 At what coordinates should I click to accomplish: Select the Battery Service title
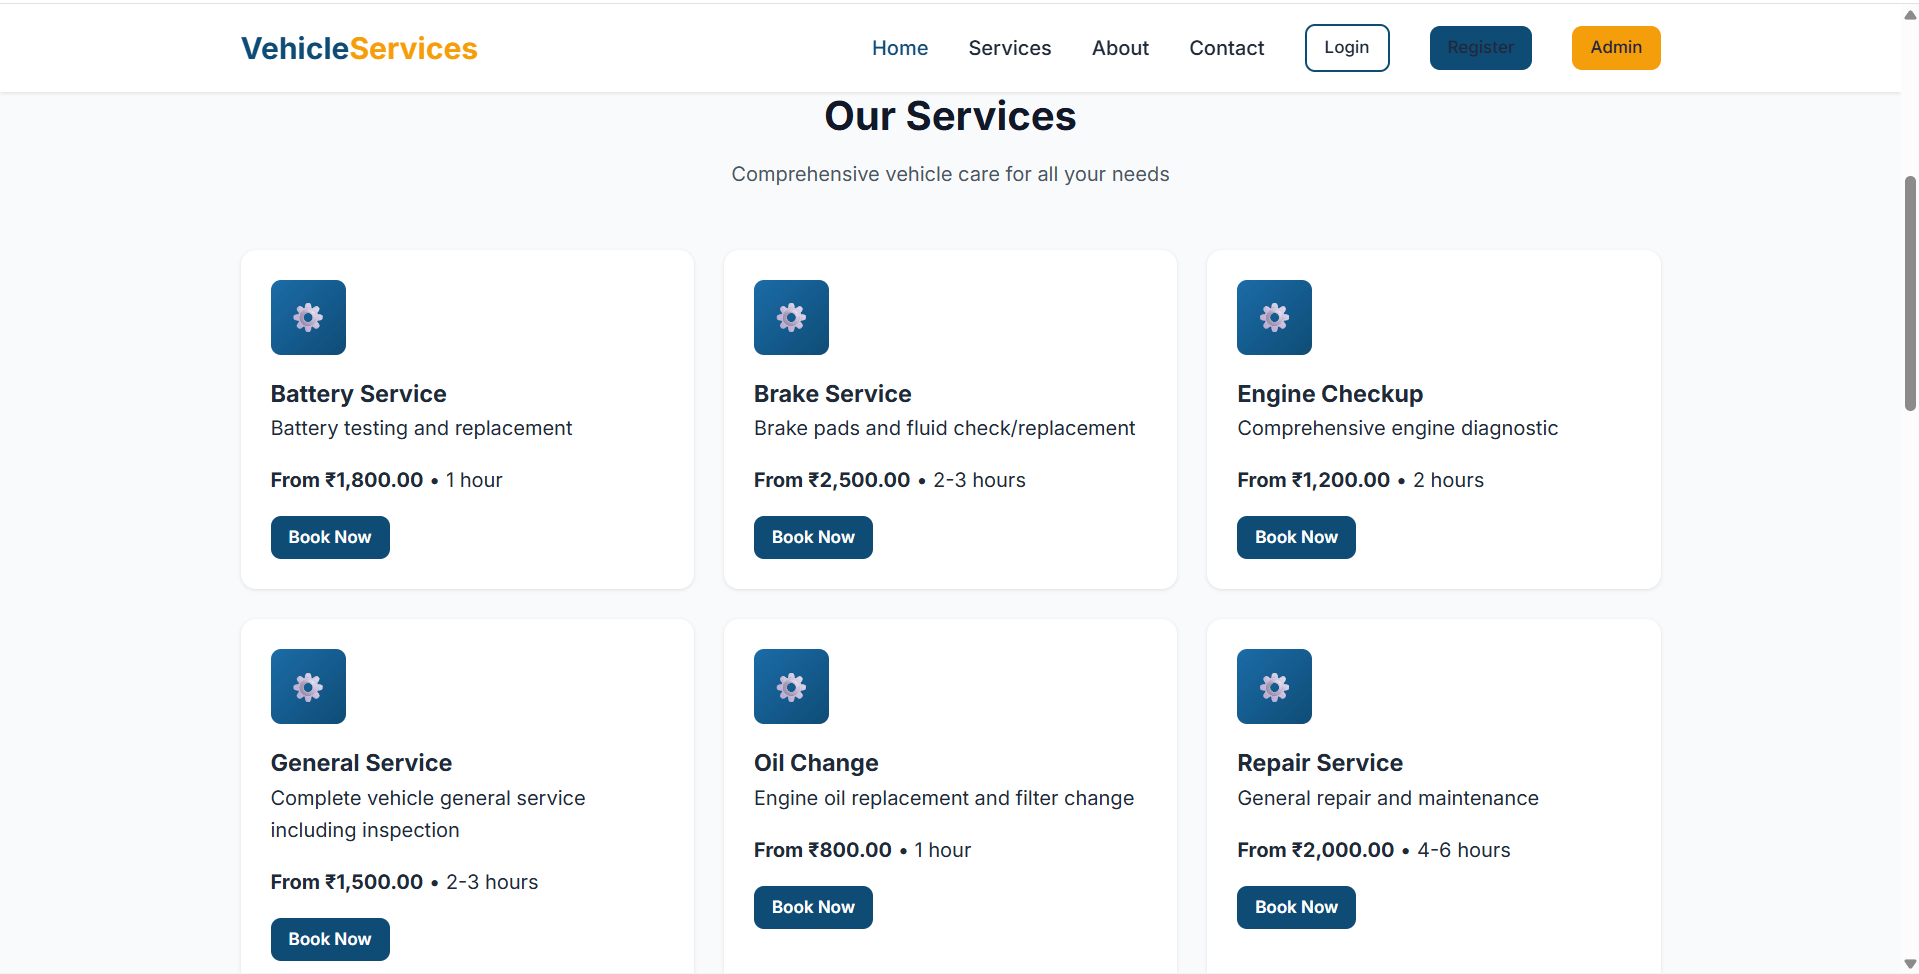[358, 394]
